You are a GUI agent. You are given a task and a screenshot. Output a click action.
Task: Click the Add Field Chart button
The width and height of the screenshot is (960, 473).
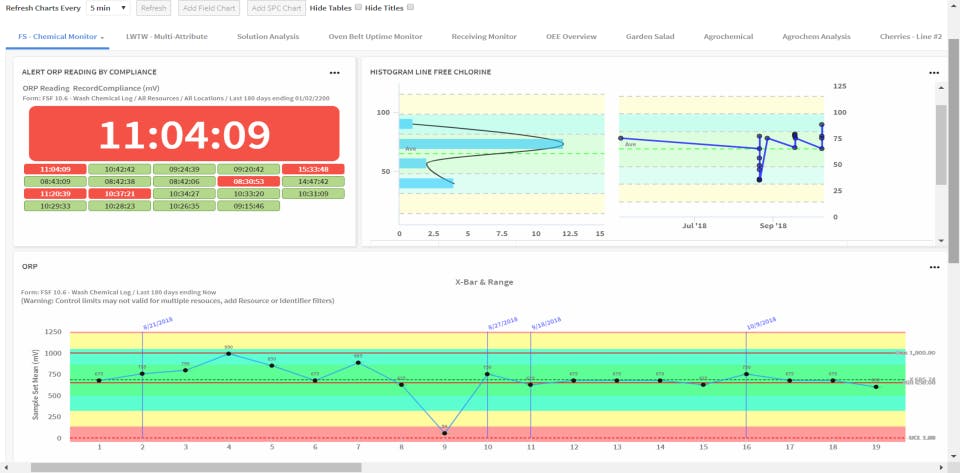pyautogui.click(x=209, y=8)
